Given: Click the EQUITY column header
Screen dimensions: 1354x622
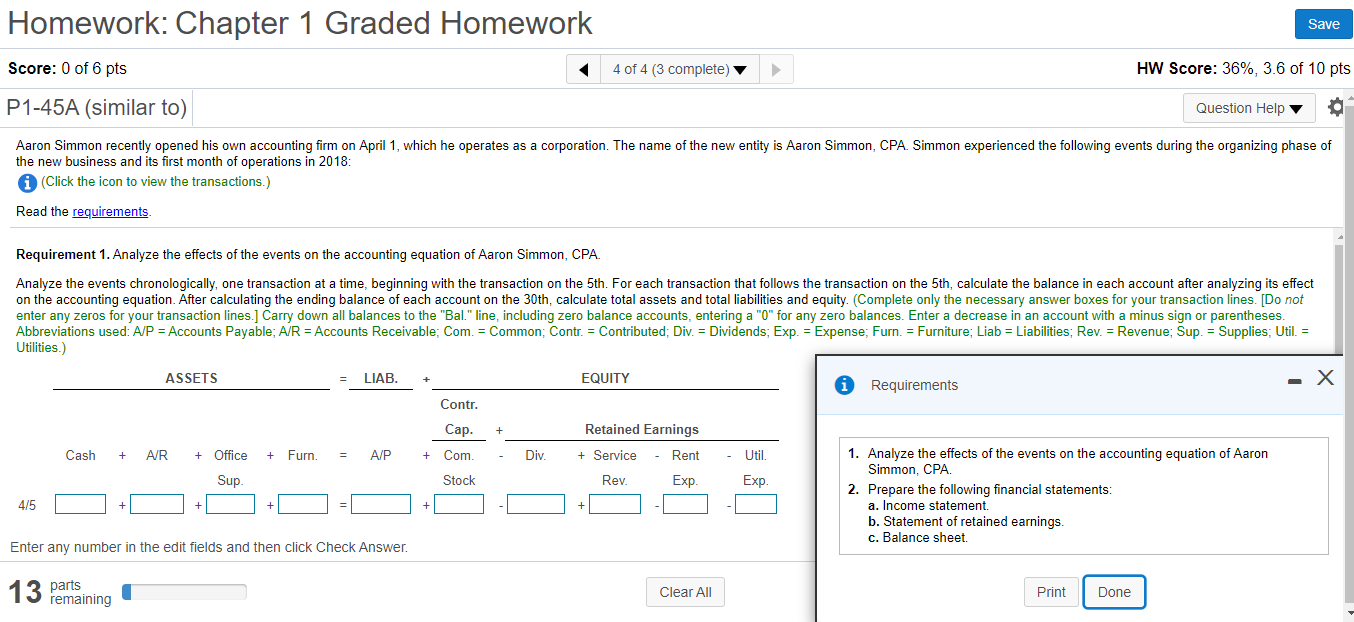Looking at the screenshot, I should tap(605, 378).
